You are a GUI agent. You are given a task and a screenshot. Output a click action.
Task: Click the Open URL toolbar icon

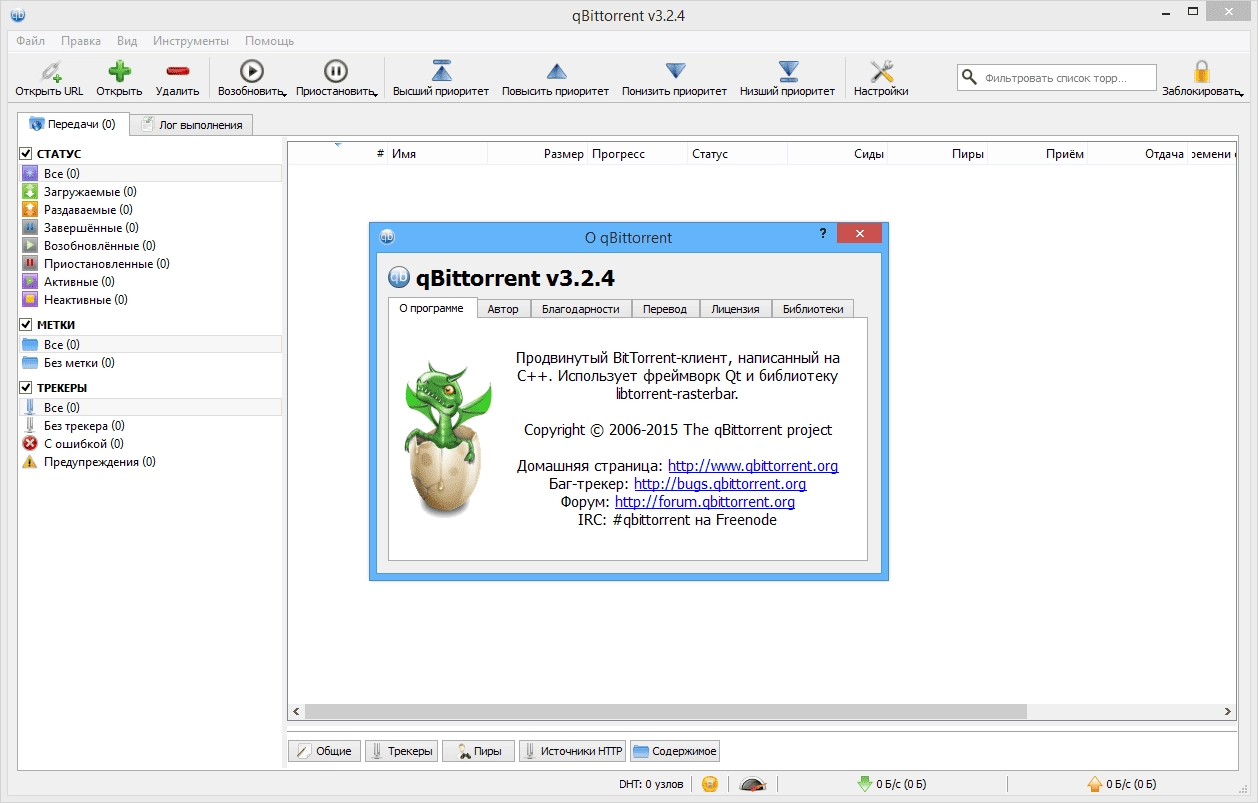coord(49,71)
